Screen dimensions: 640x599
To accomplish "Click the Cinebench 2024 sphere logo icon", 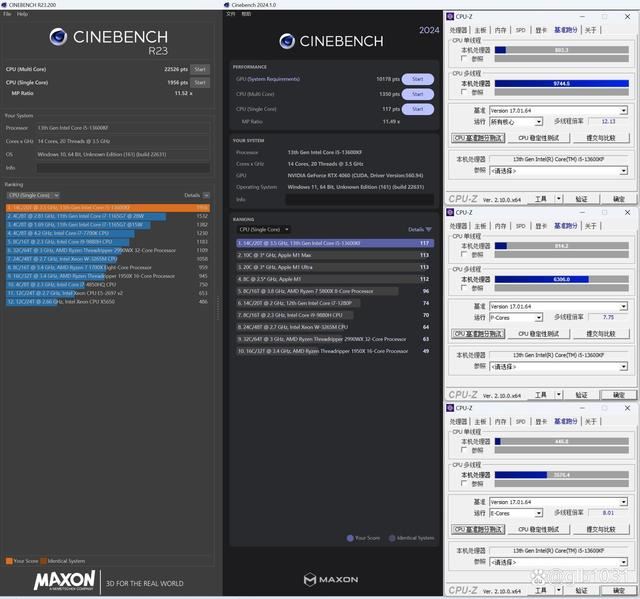I will 287,41.
